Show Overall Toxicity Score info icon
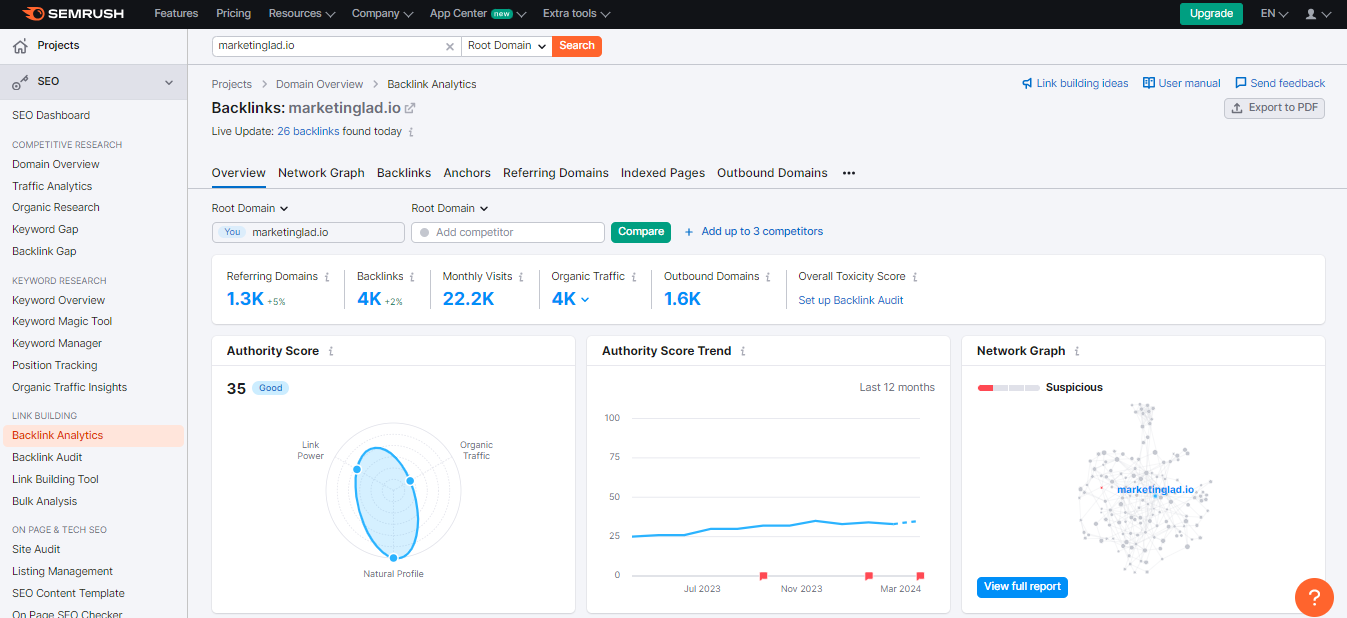Viewport: 1347px width, 618px height. pyautogui.click(x=915, y=277)
